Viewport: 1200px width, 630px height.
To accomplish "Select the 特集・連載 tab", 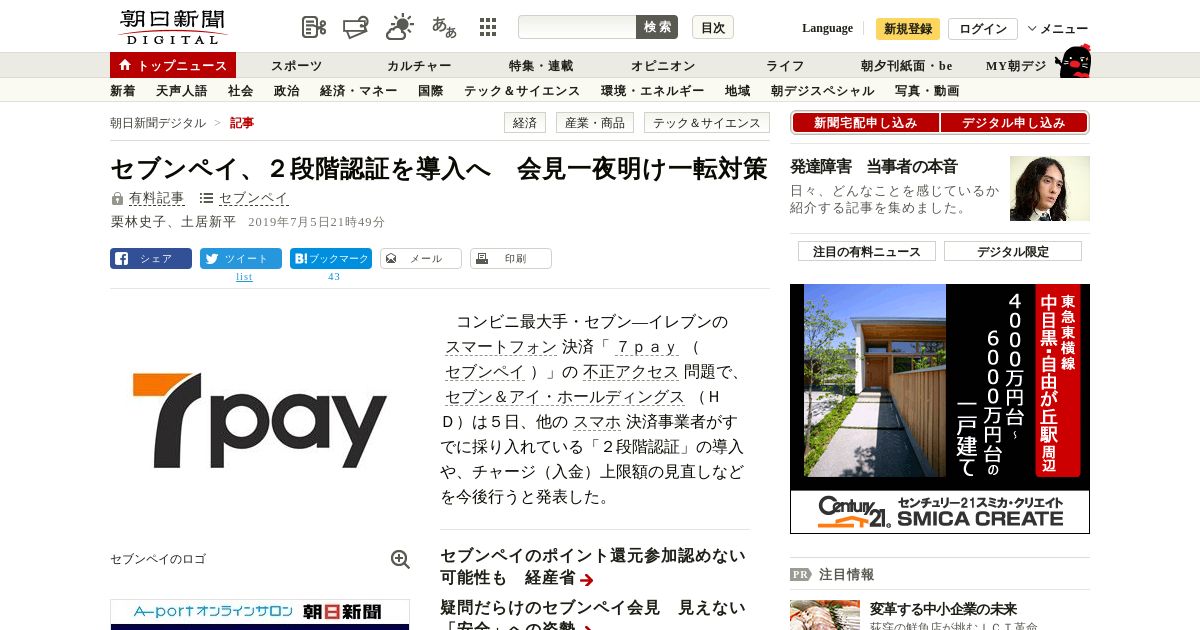I will 541,65.
